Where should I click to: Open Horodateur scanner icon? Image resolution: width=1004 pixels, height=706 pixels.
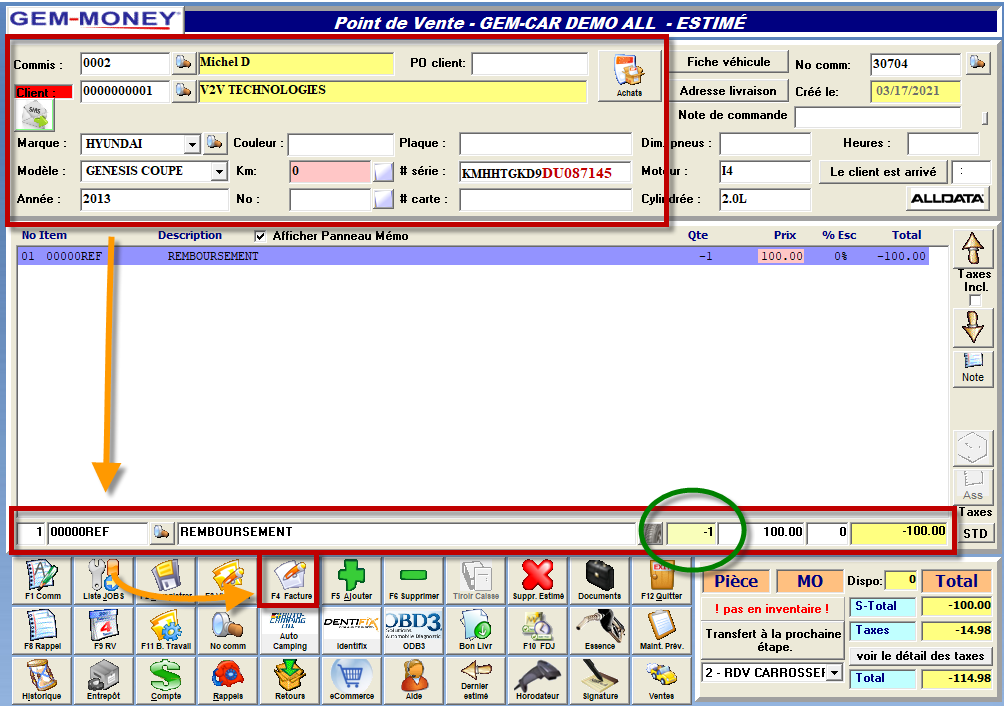[538, 679]
